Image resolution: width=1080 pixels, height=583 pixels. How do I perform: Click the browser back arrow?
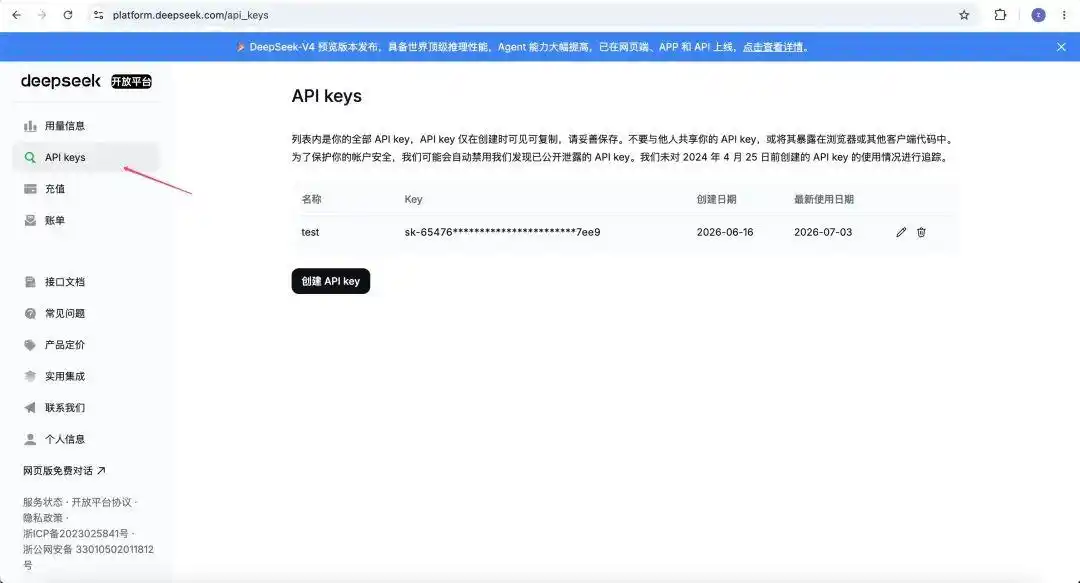coord(17,14)
